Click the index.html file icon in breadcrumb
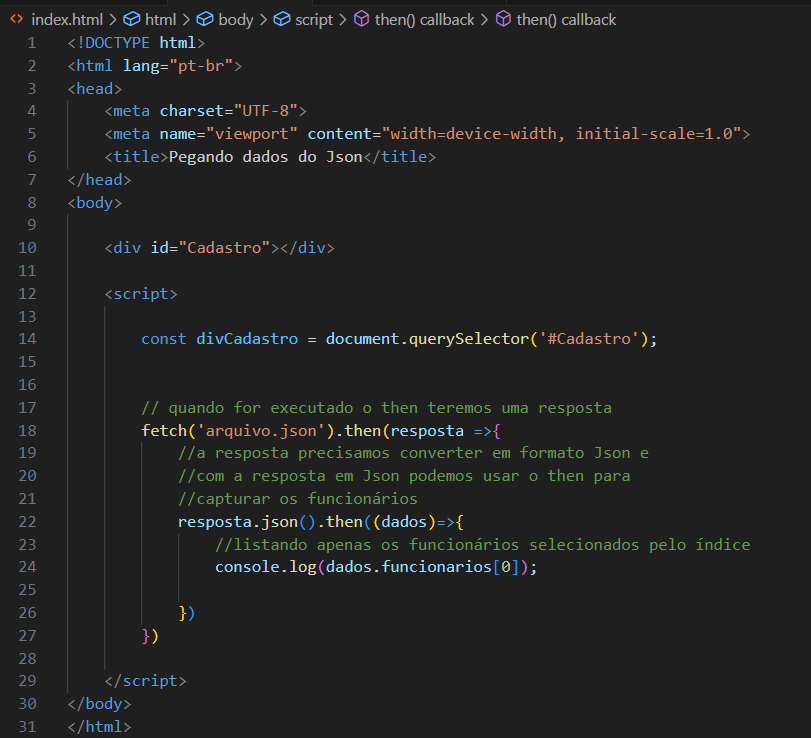811x738 pixels. 17,20
